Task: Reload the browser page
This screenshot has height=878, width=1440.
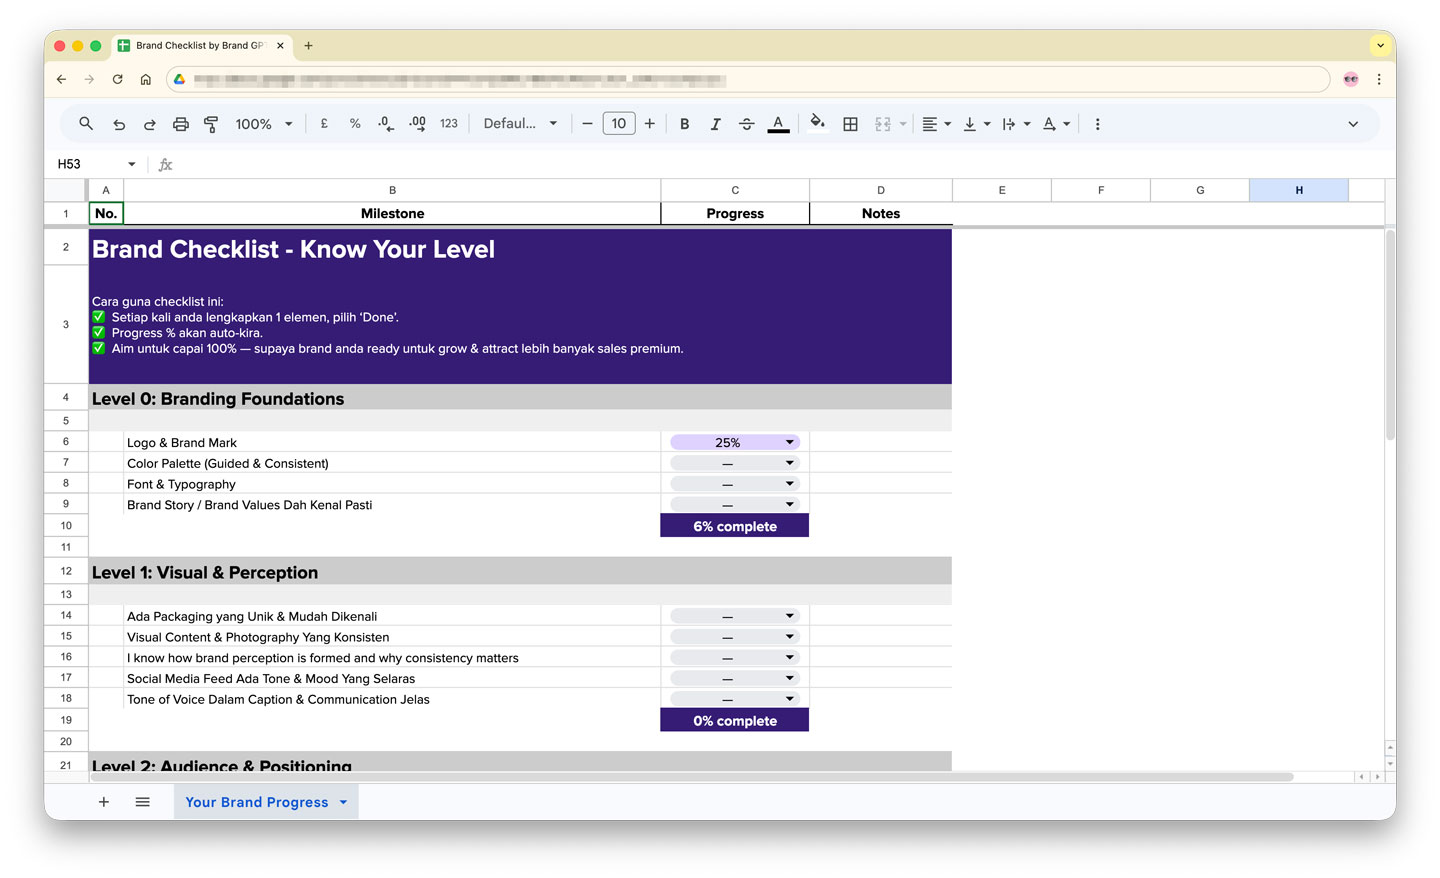Action: pyautogui.click(x=118, y=79)
